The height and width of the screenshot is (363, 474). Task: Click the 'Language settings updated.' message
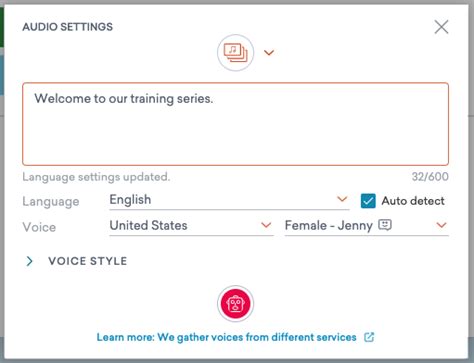click(x=96, y=177)
